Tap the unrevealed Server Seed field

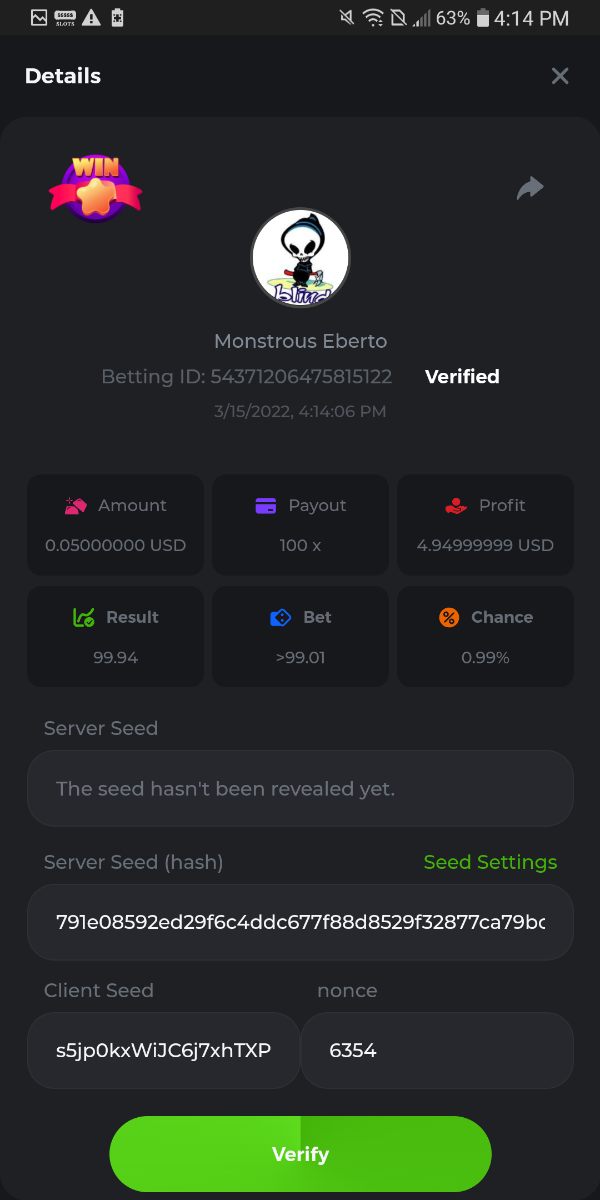click(300, 789)
